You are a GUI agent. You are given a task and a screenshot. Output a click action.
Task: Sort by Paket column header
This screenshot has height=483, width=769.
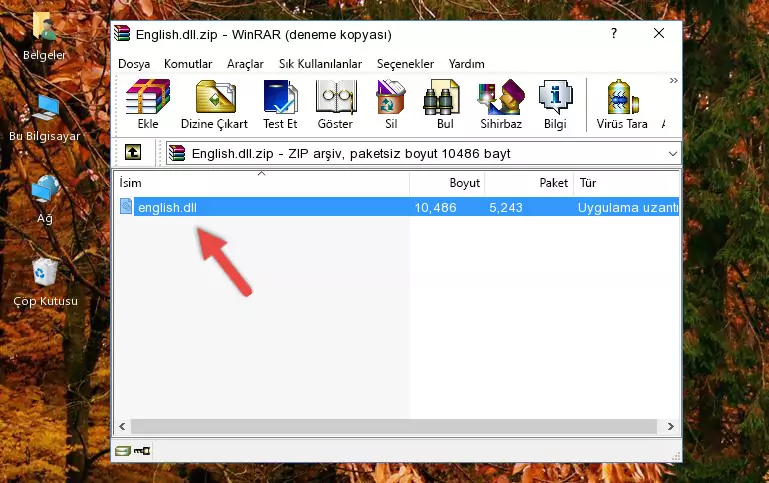click(529, 182)
